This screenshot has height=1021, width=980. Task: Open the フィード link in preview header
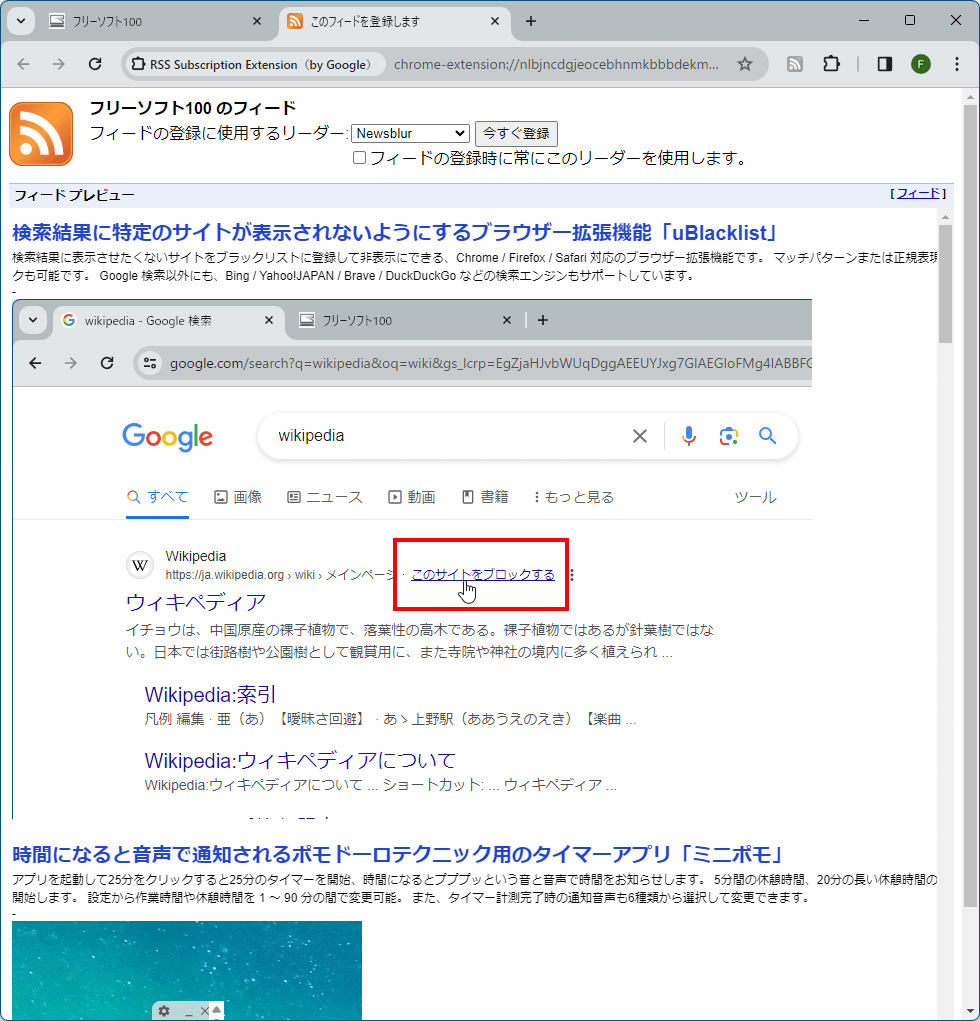(918, 193)
